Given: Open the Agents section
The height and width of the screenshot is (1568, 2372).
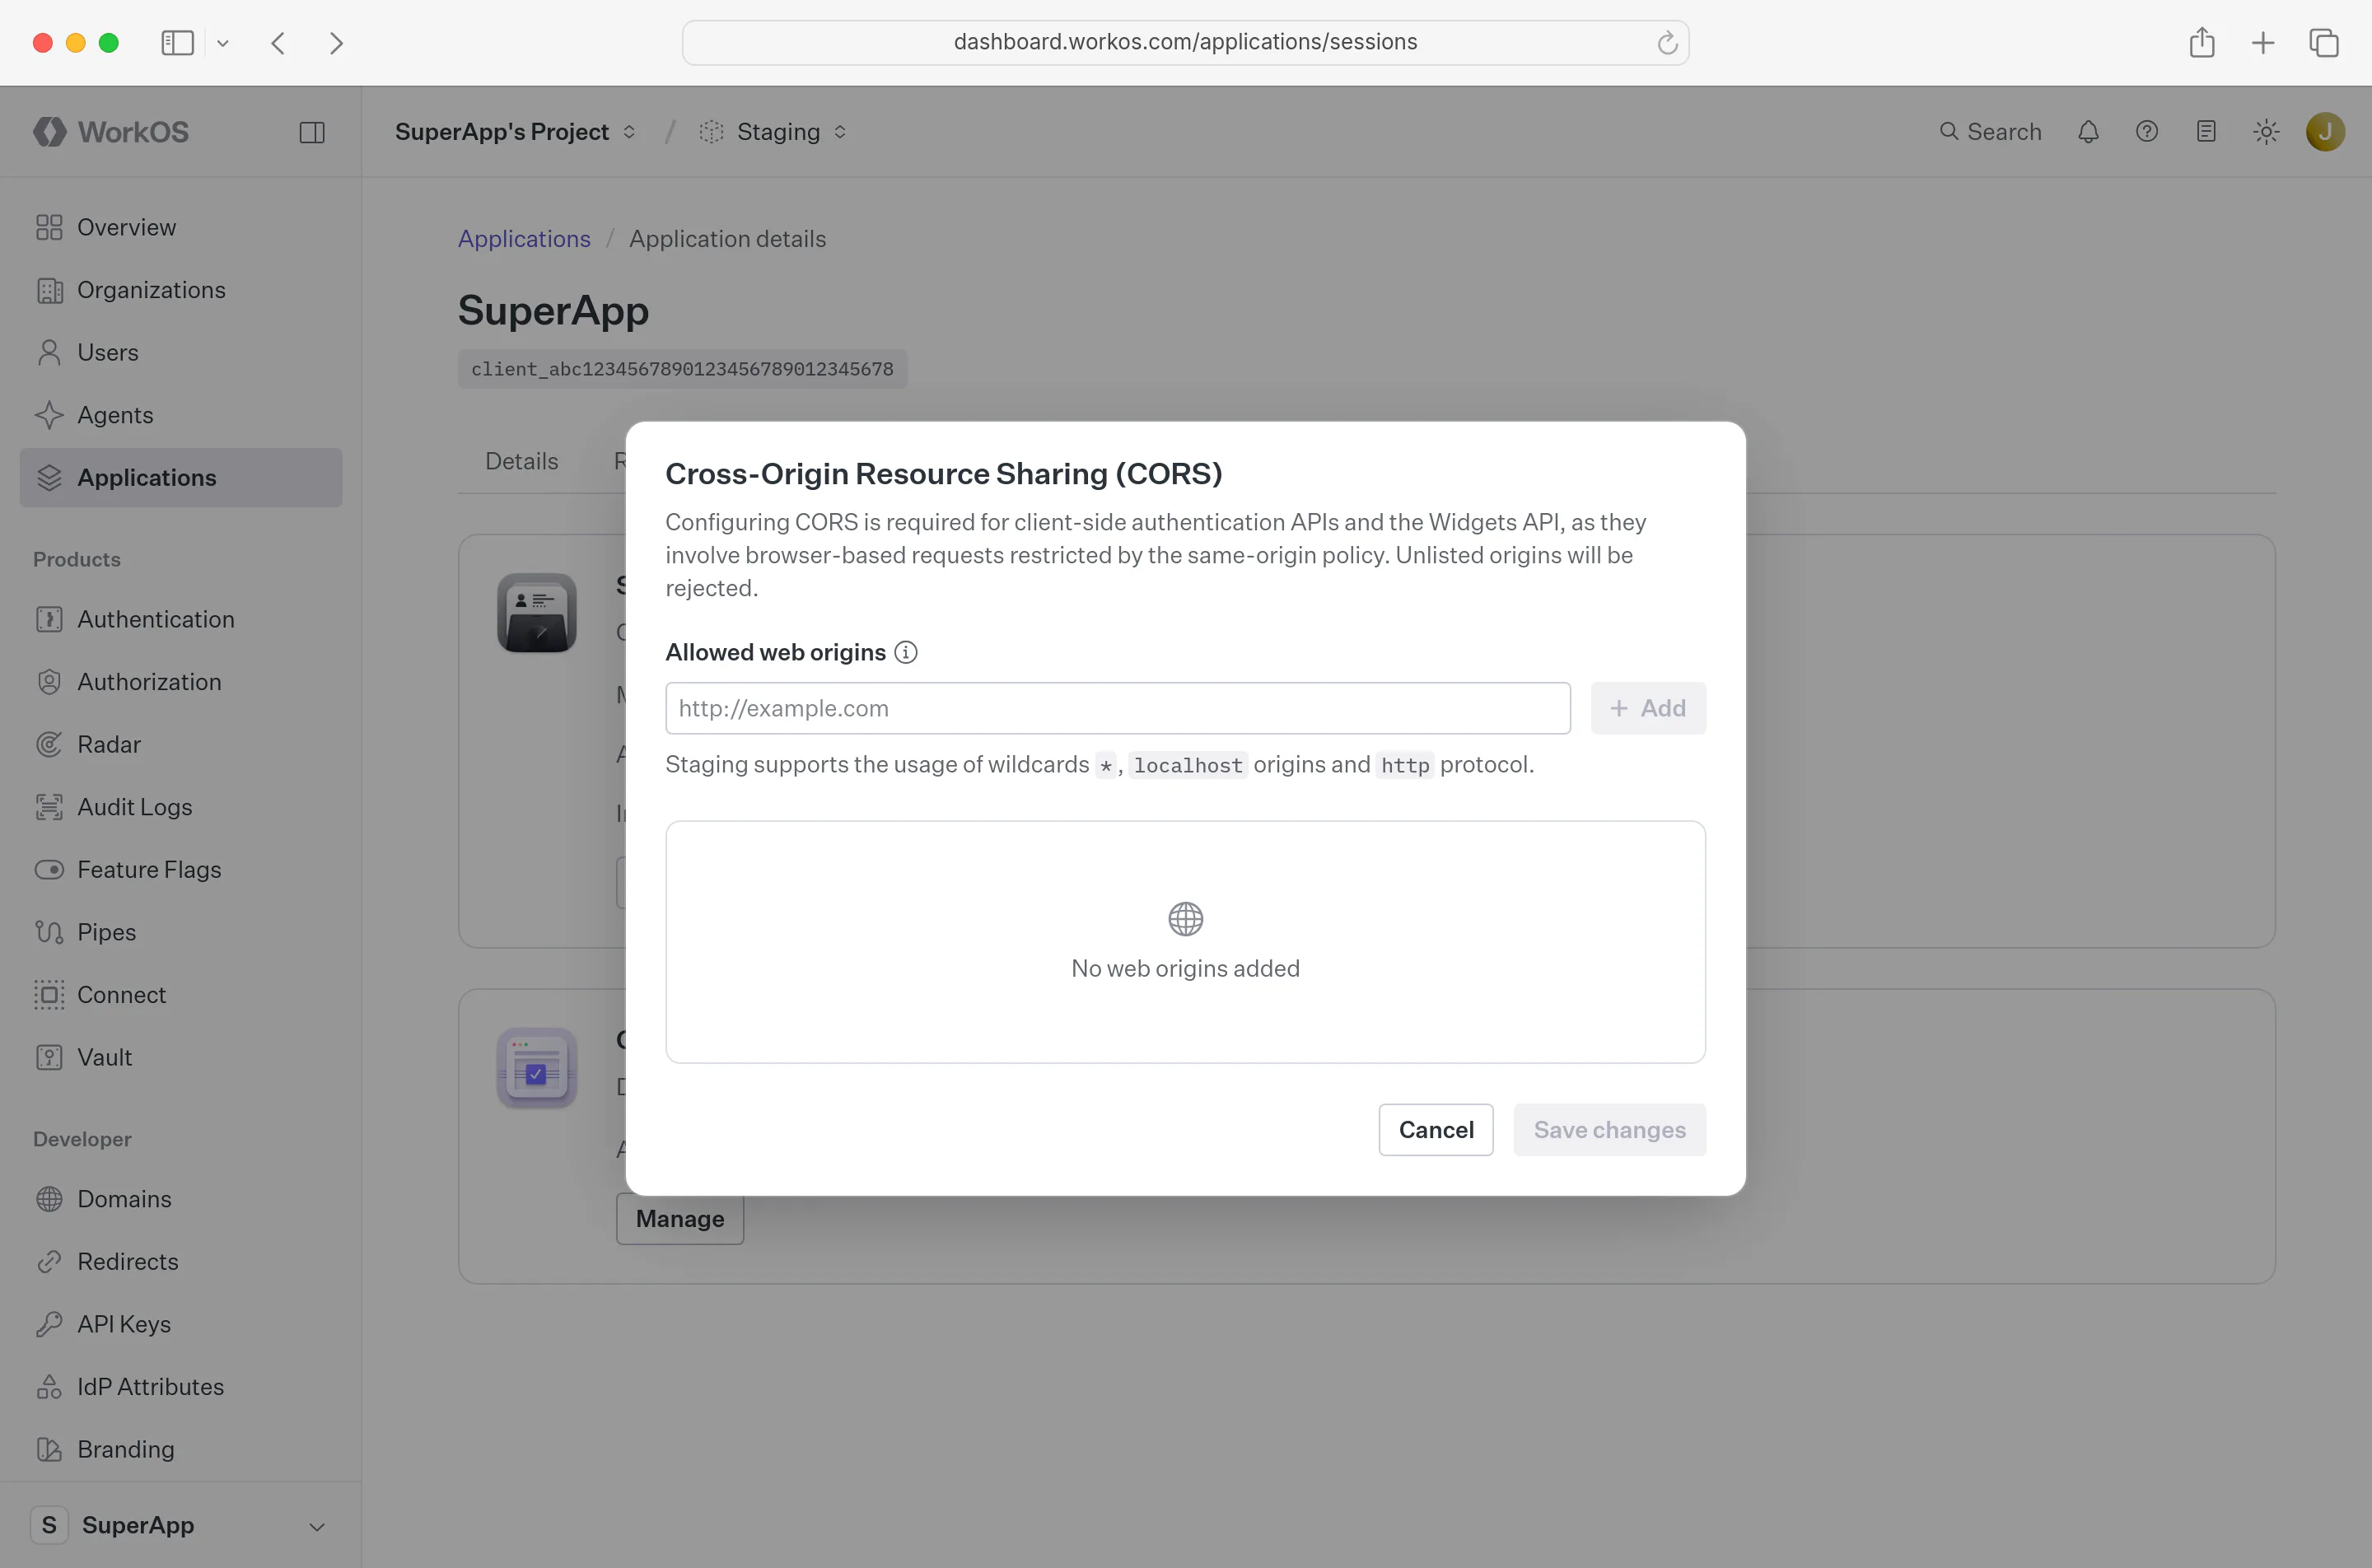Looking at the screenshot, I should coord(181,415).
